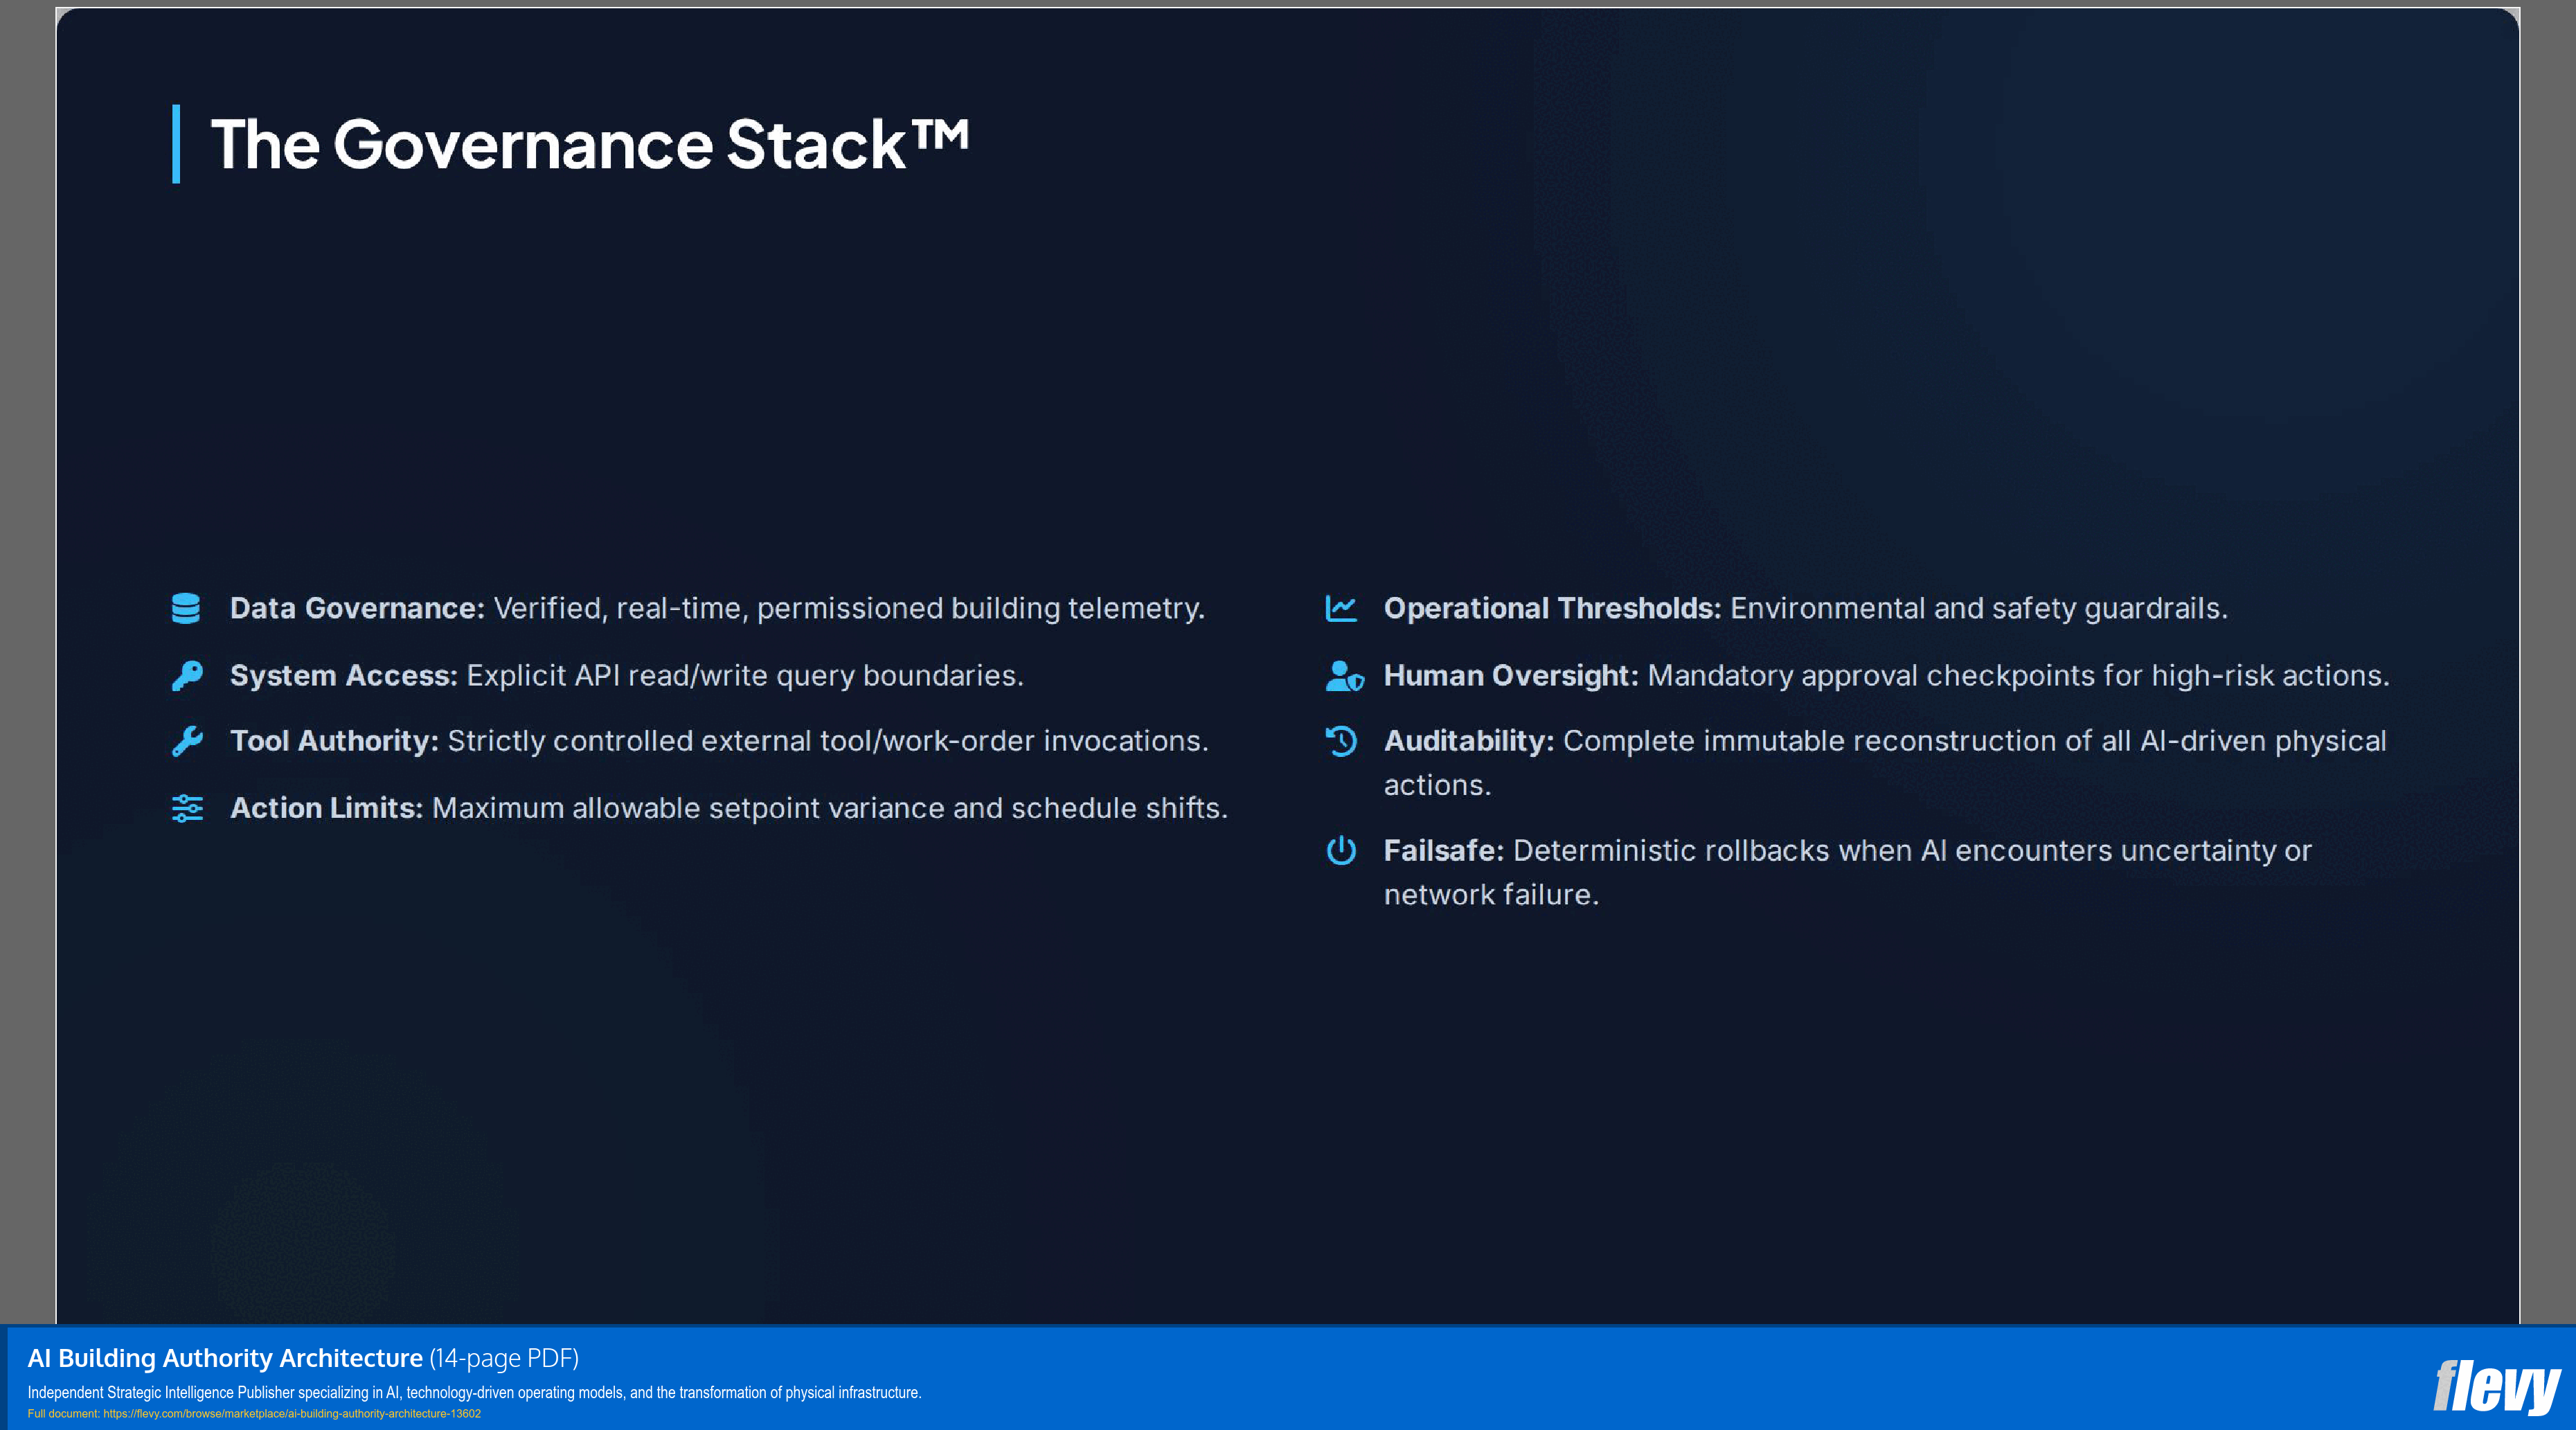
Task: Click the Tool Authority wrench icon
Action: point(187,741)
